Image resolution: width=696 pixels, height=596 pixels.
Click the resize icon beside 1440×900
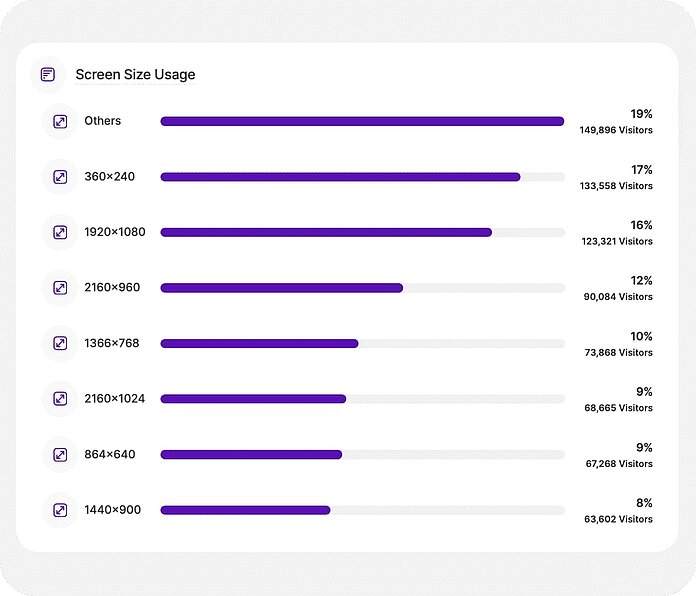click(60, 510)
